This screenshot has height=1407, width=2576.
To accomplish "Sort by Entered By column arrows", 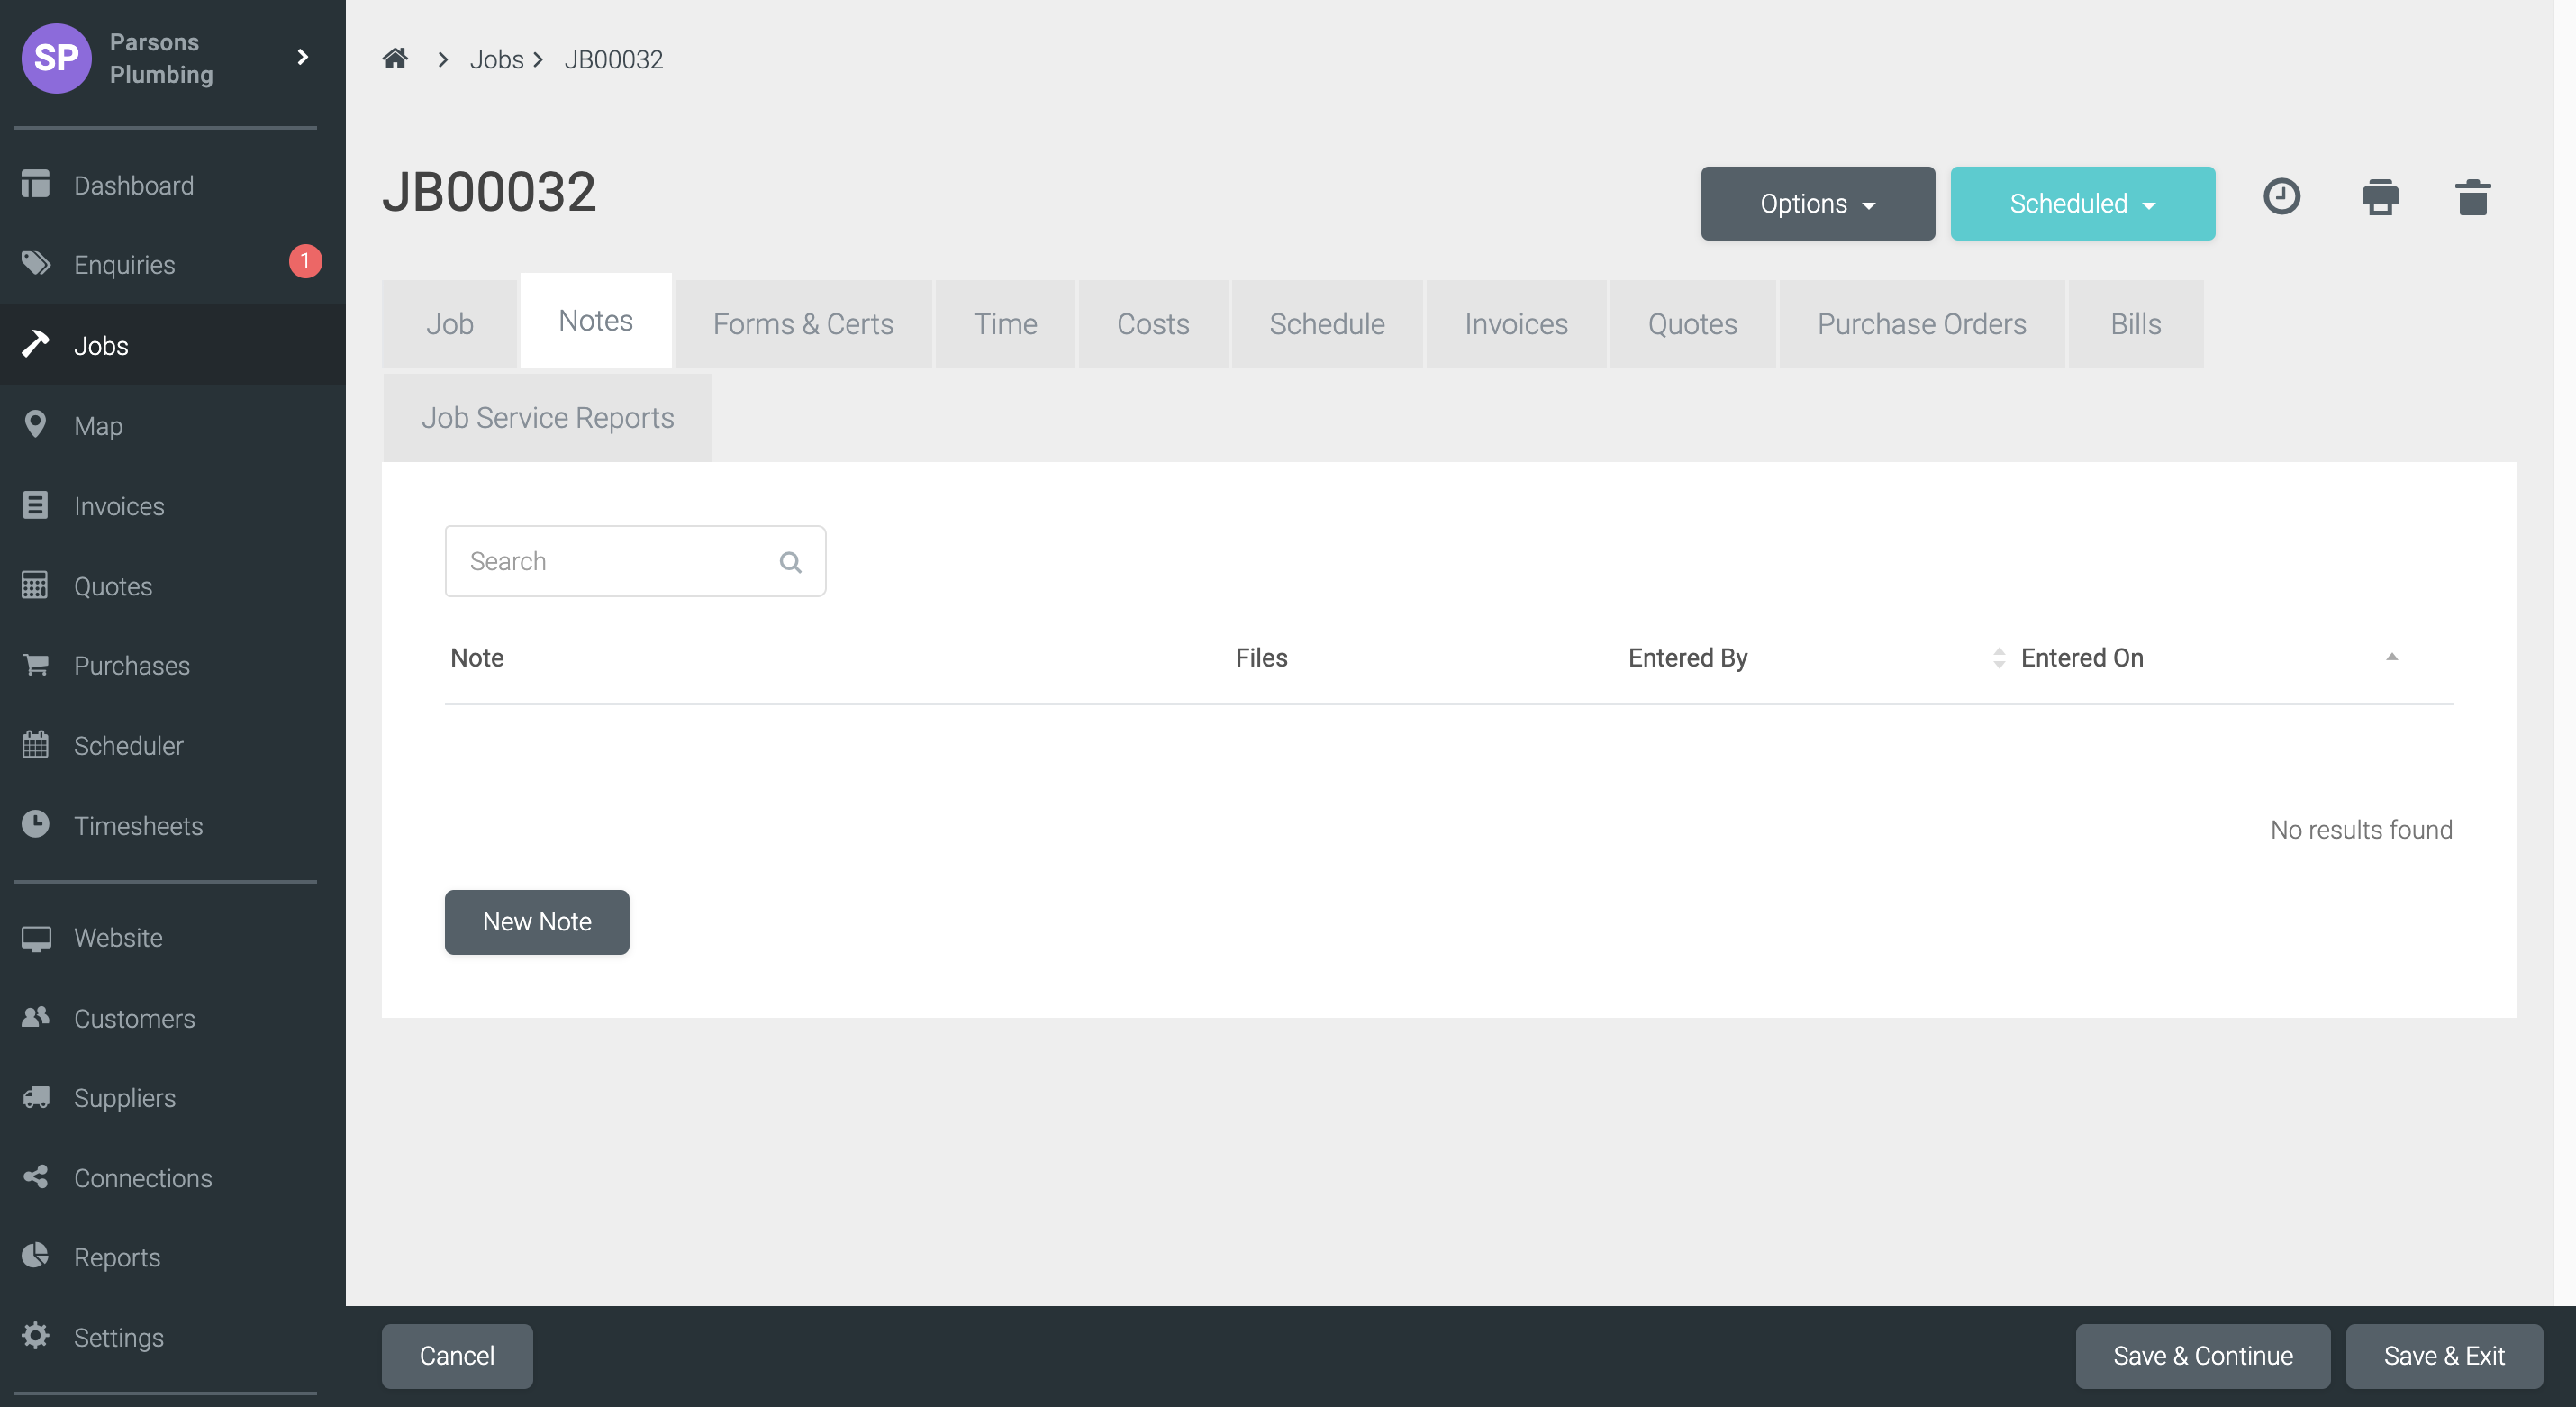I will [1998, 658].
